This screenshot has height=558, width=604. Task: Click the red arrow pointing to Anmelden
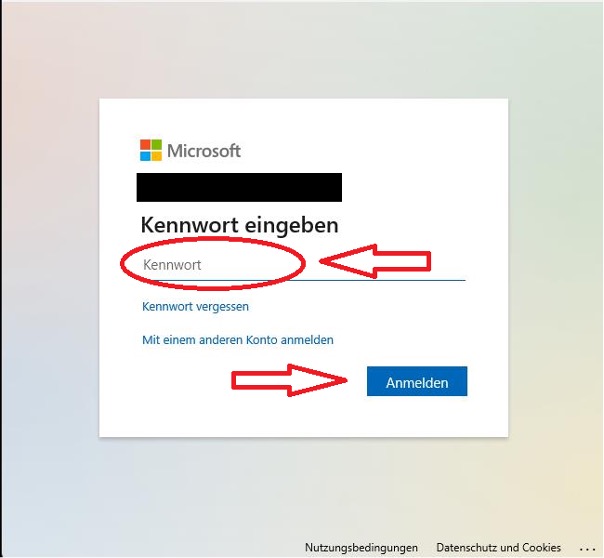click(x=289, y=380)
